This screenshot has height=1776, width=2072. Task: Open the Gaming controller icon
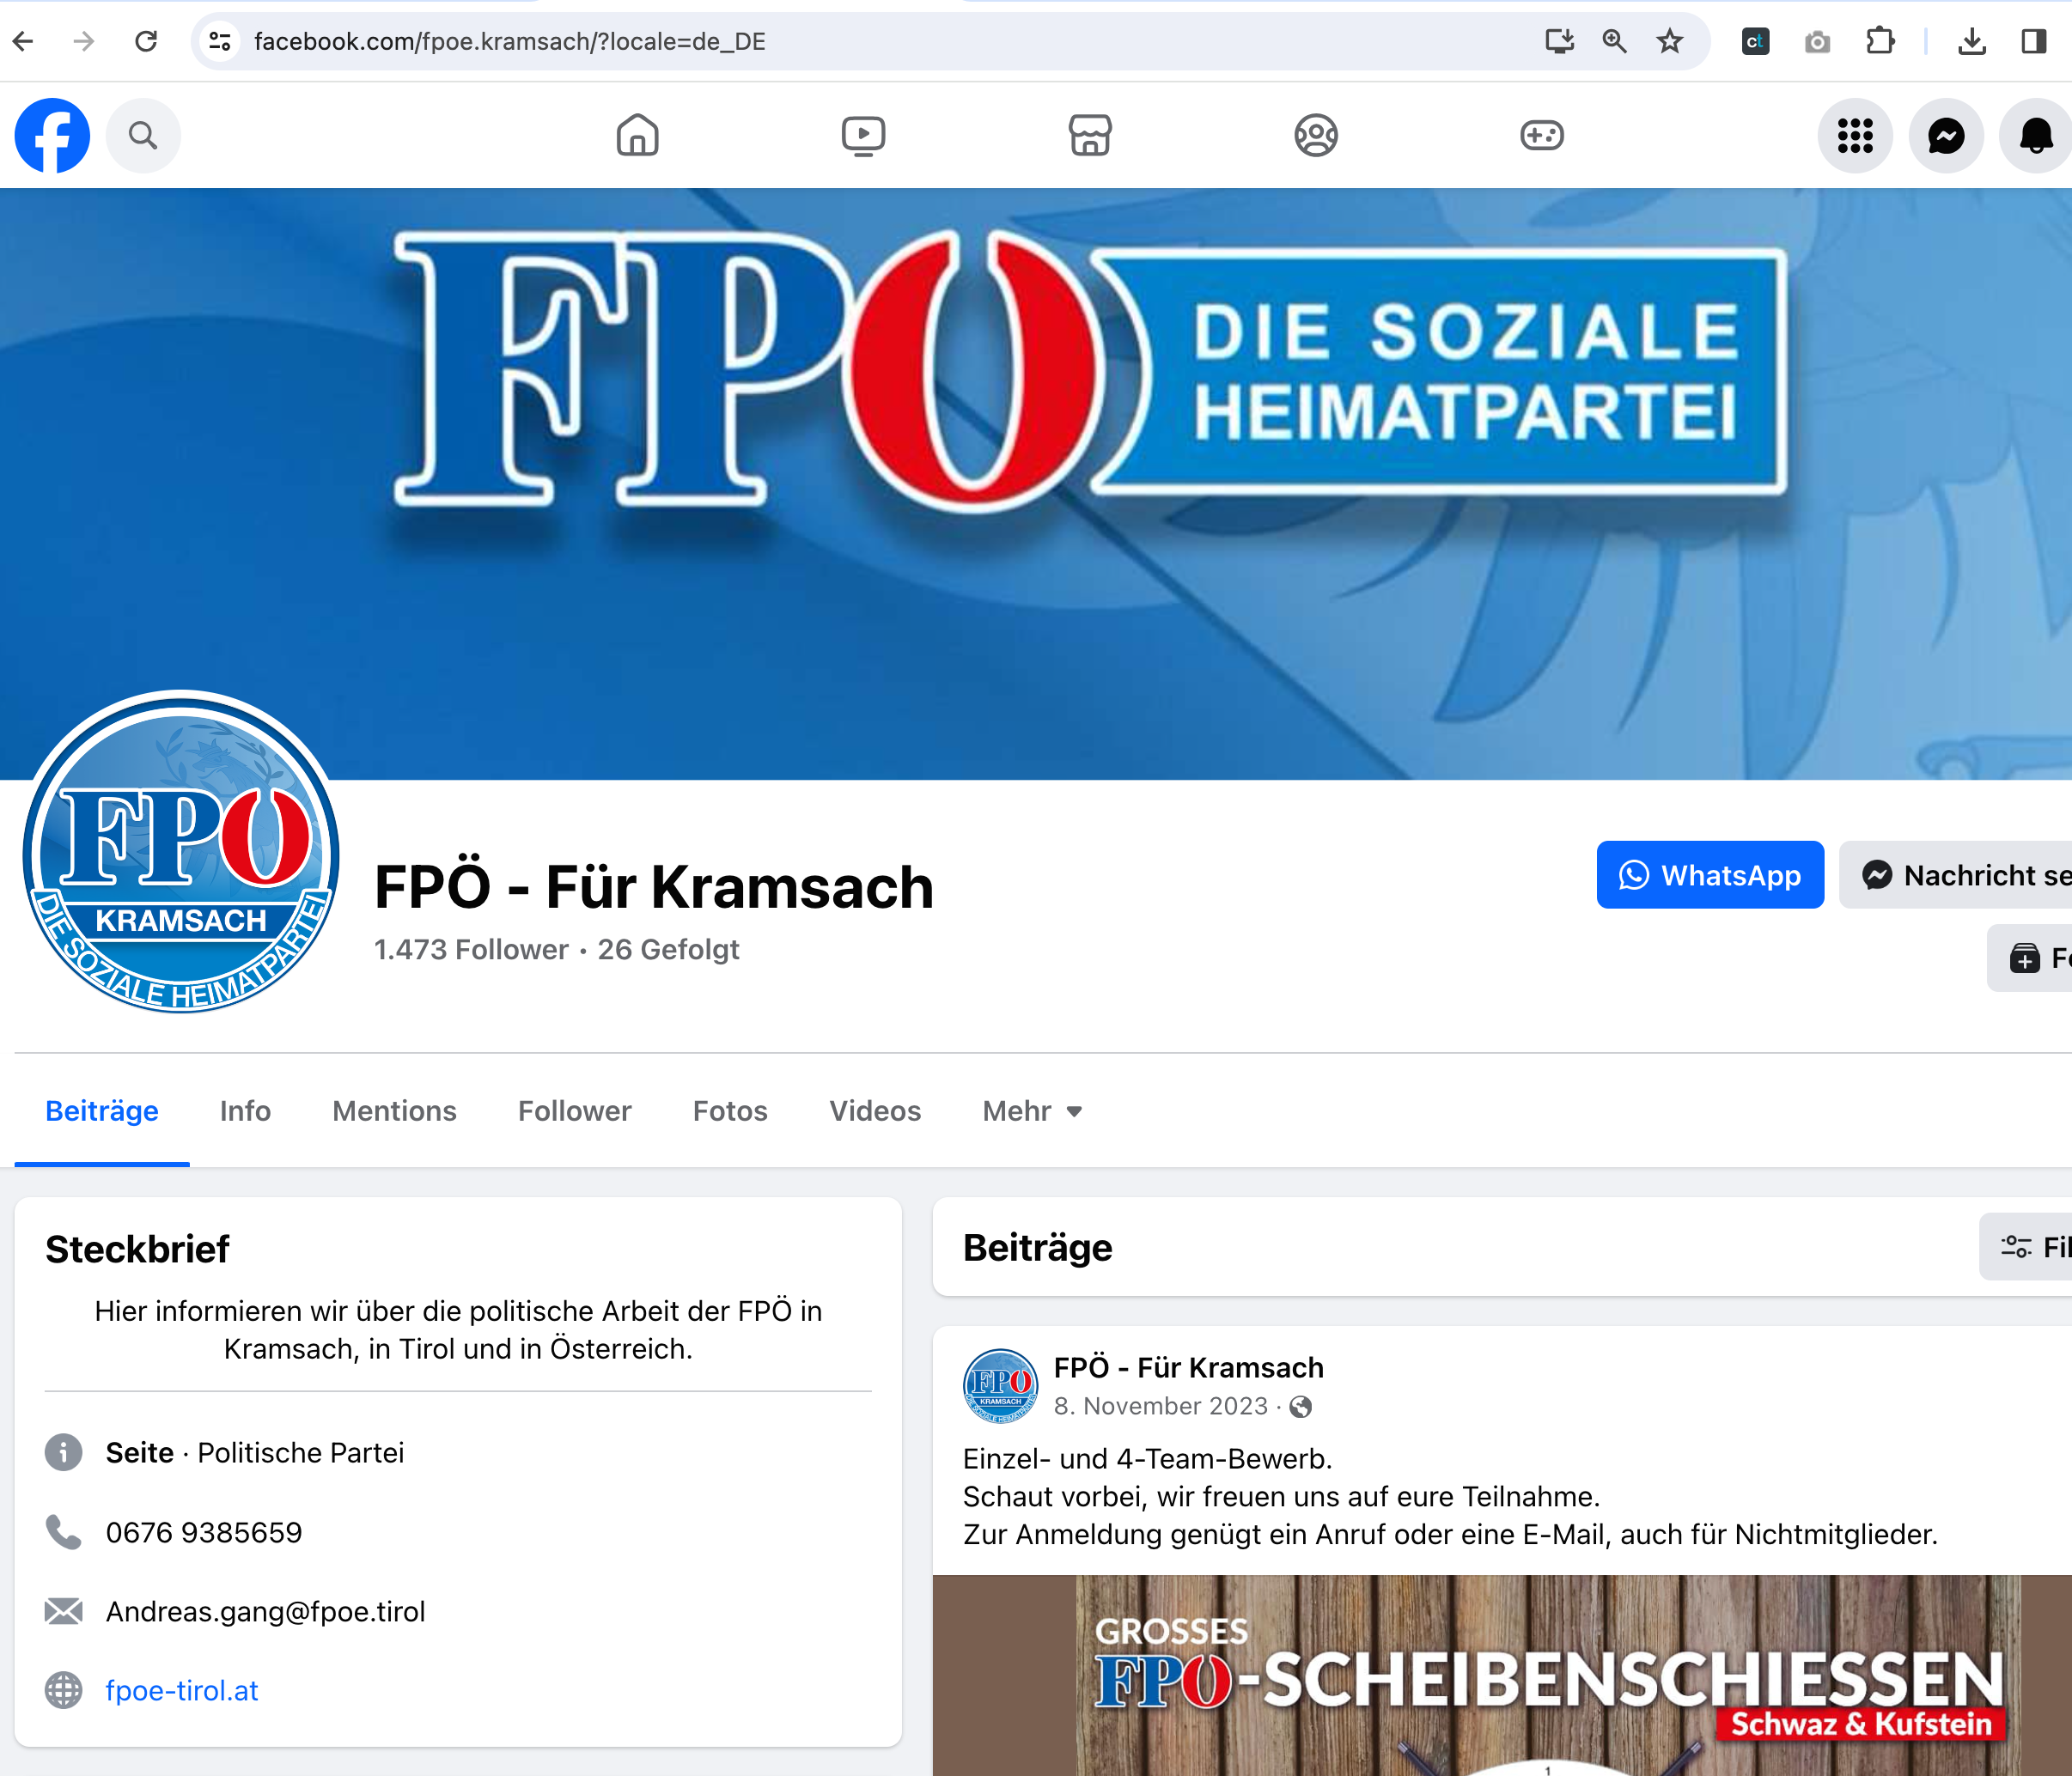coord(1542,135)
